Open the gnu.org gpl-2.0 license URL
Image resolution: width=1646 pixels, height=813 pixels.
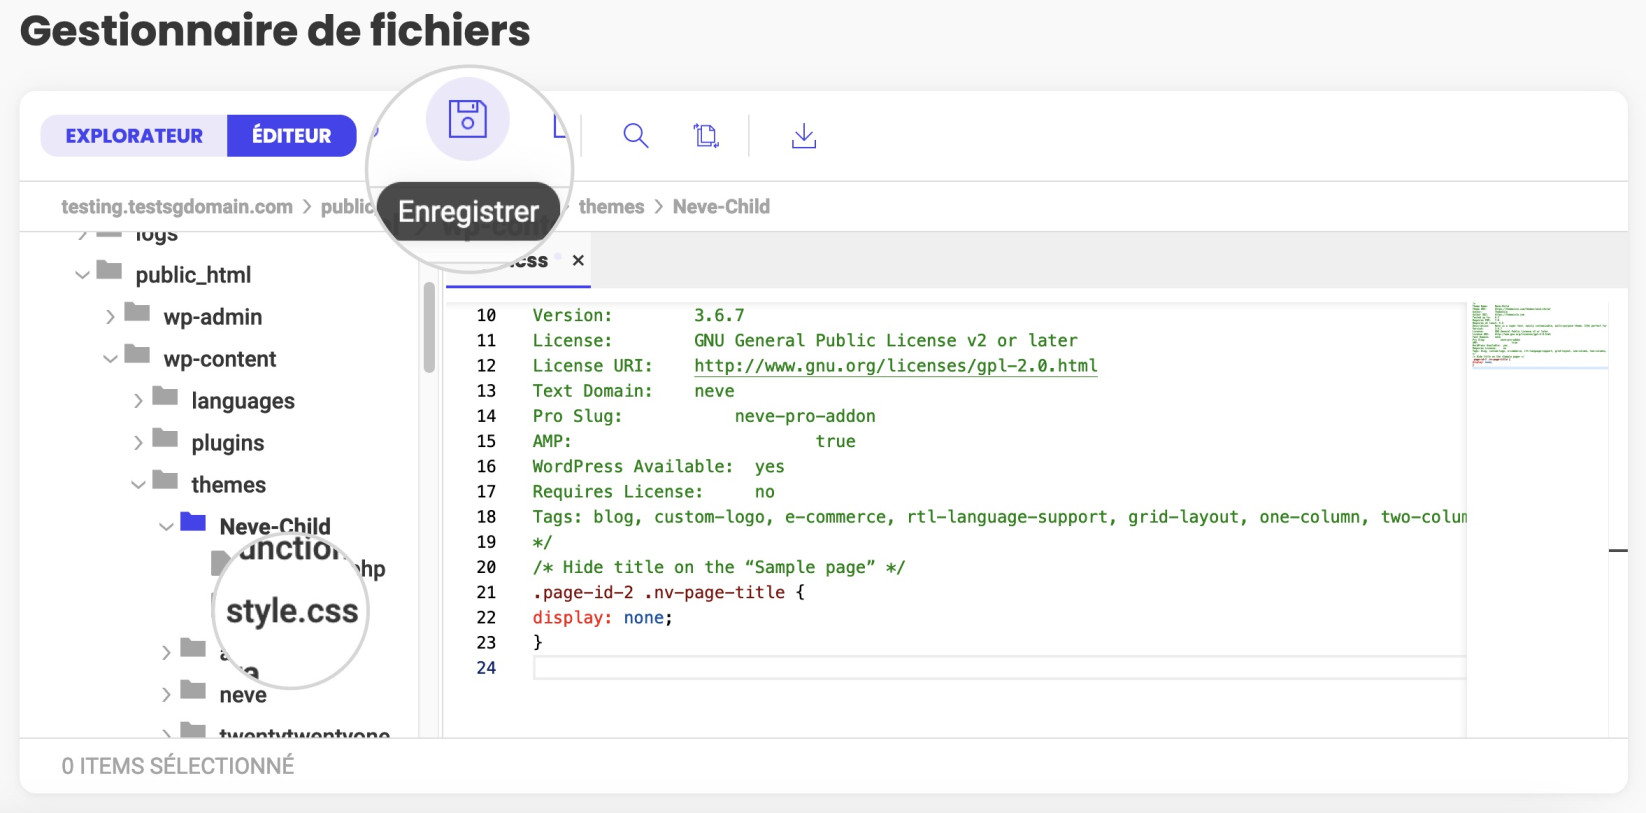tap(896, 366)
